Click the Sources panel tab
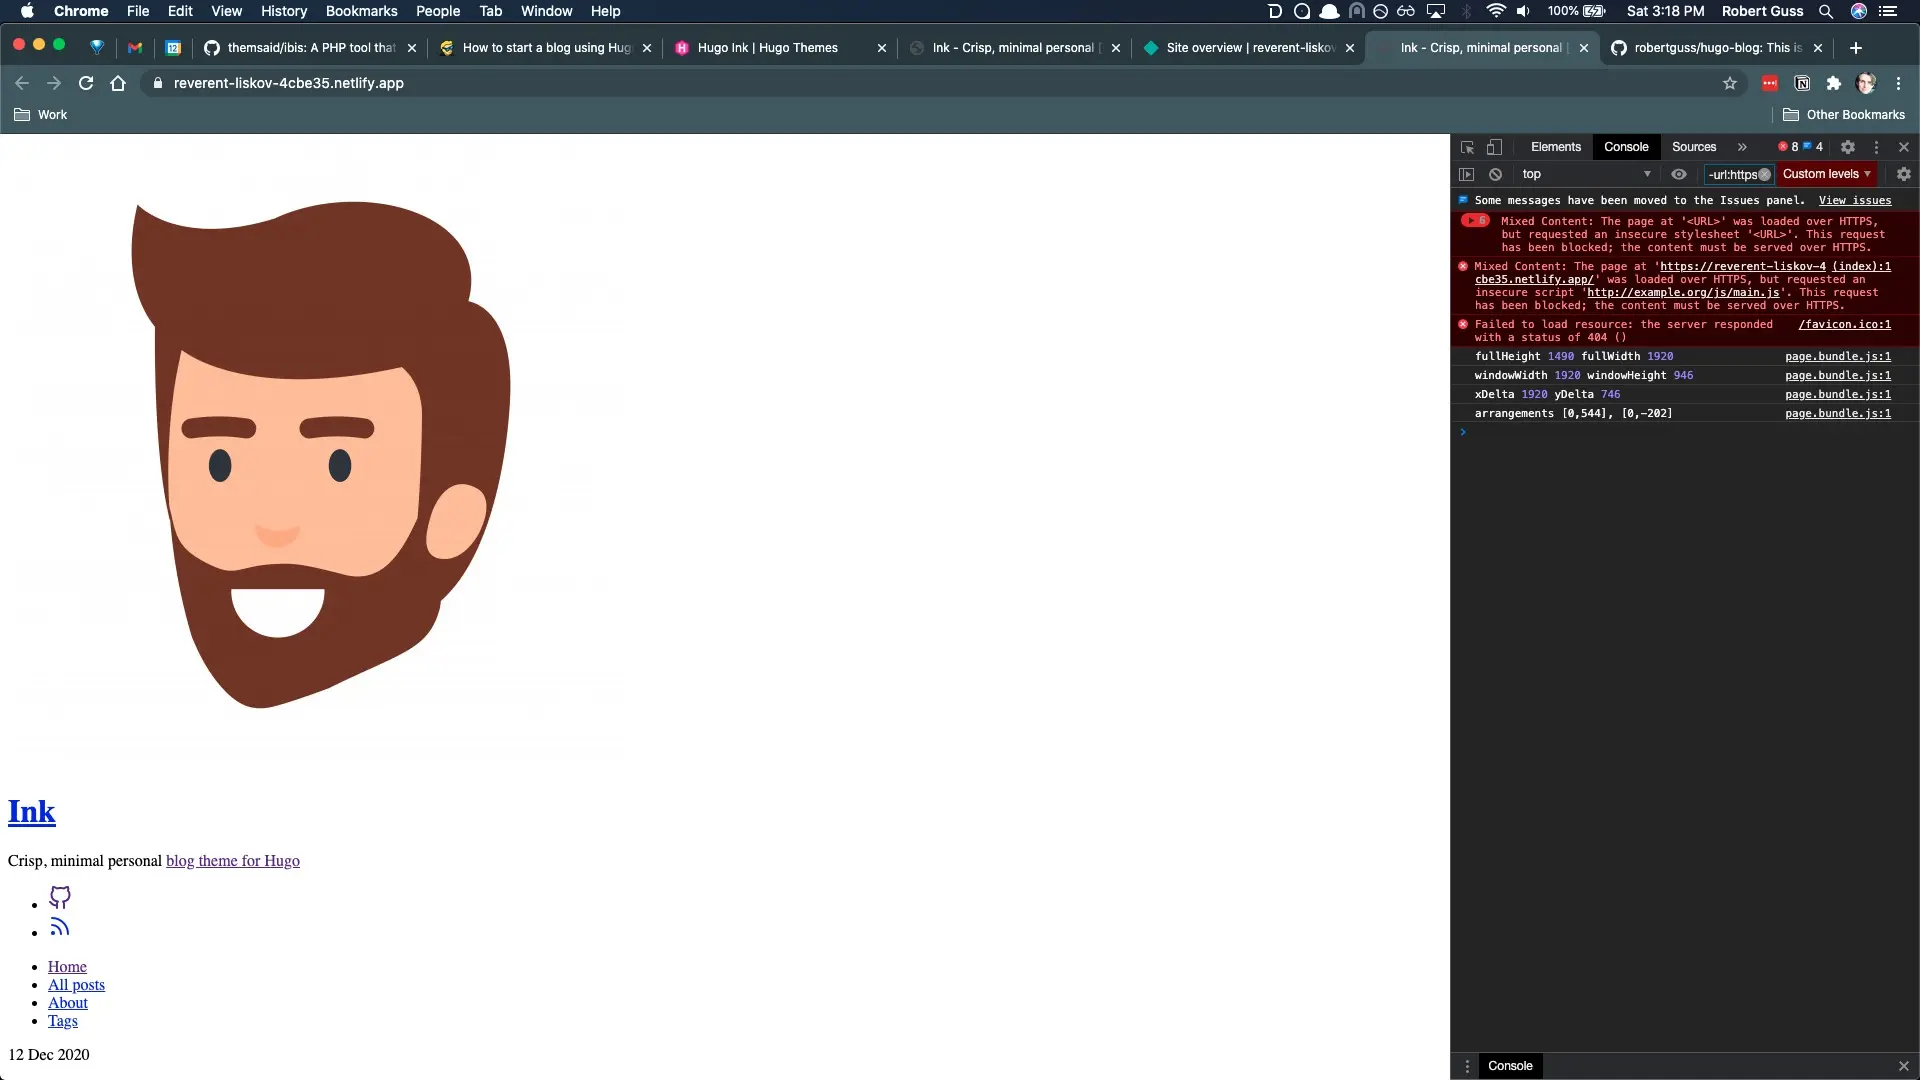This screenshot has height=1080, width=1920. [1693, 145]
